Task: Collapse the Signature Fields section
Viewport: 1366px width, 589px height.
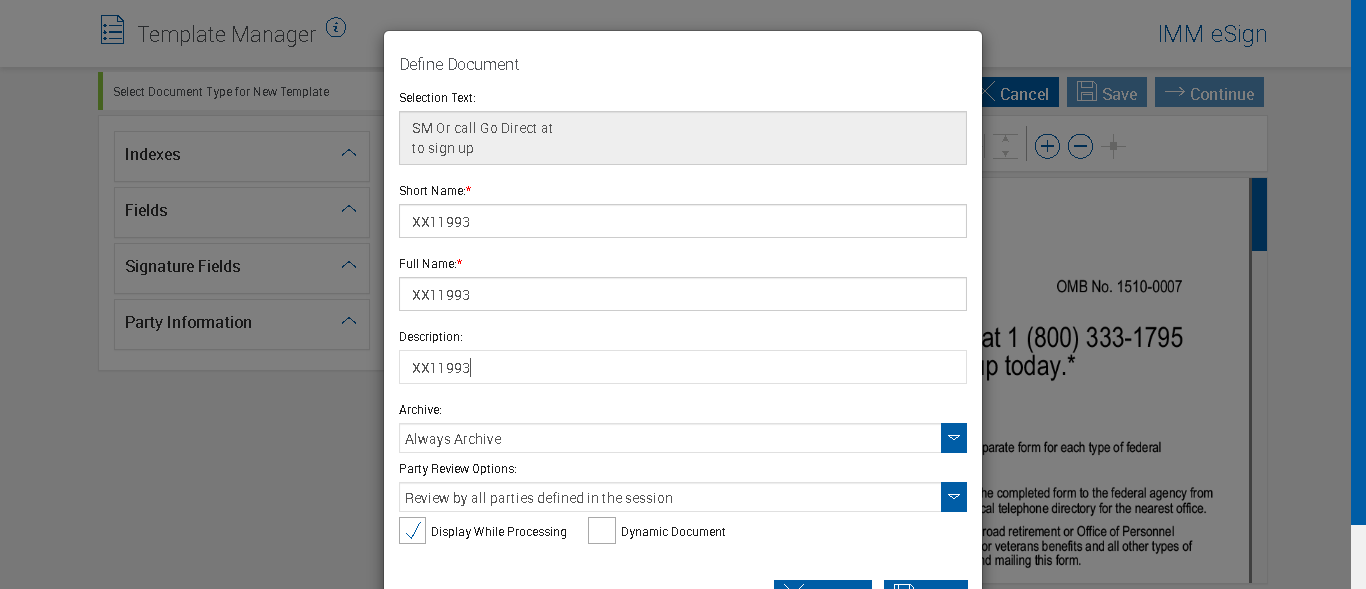Action: point(348,266)
